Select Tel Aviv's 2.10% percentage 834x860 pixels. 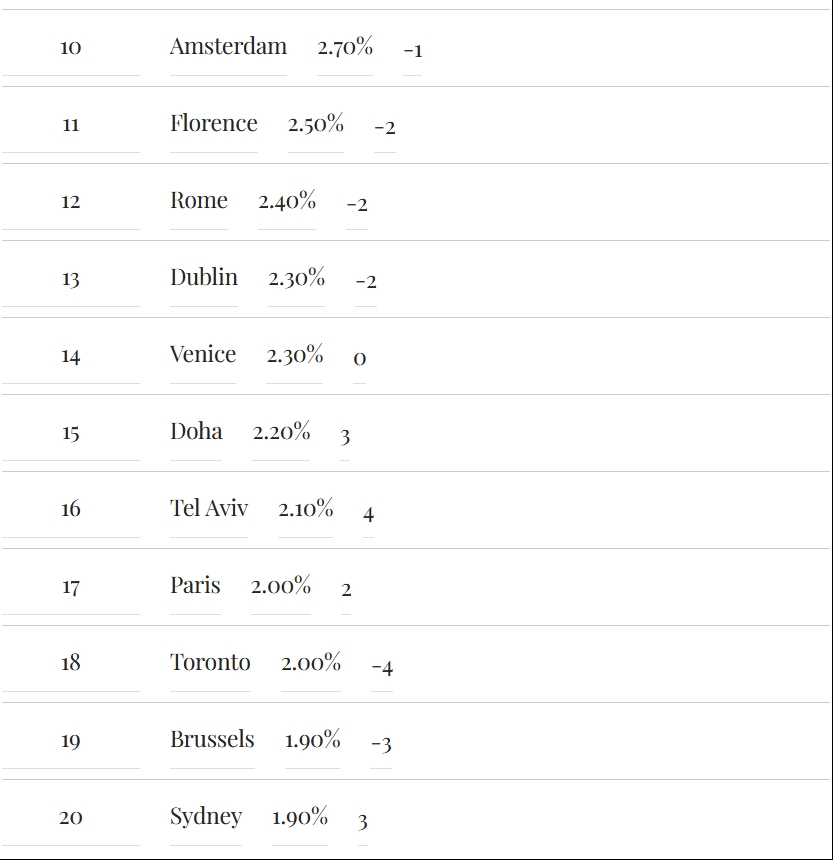click(306, 508)
